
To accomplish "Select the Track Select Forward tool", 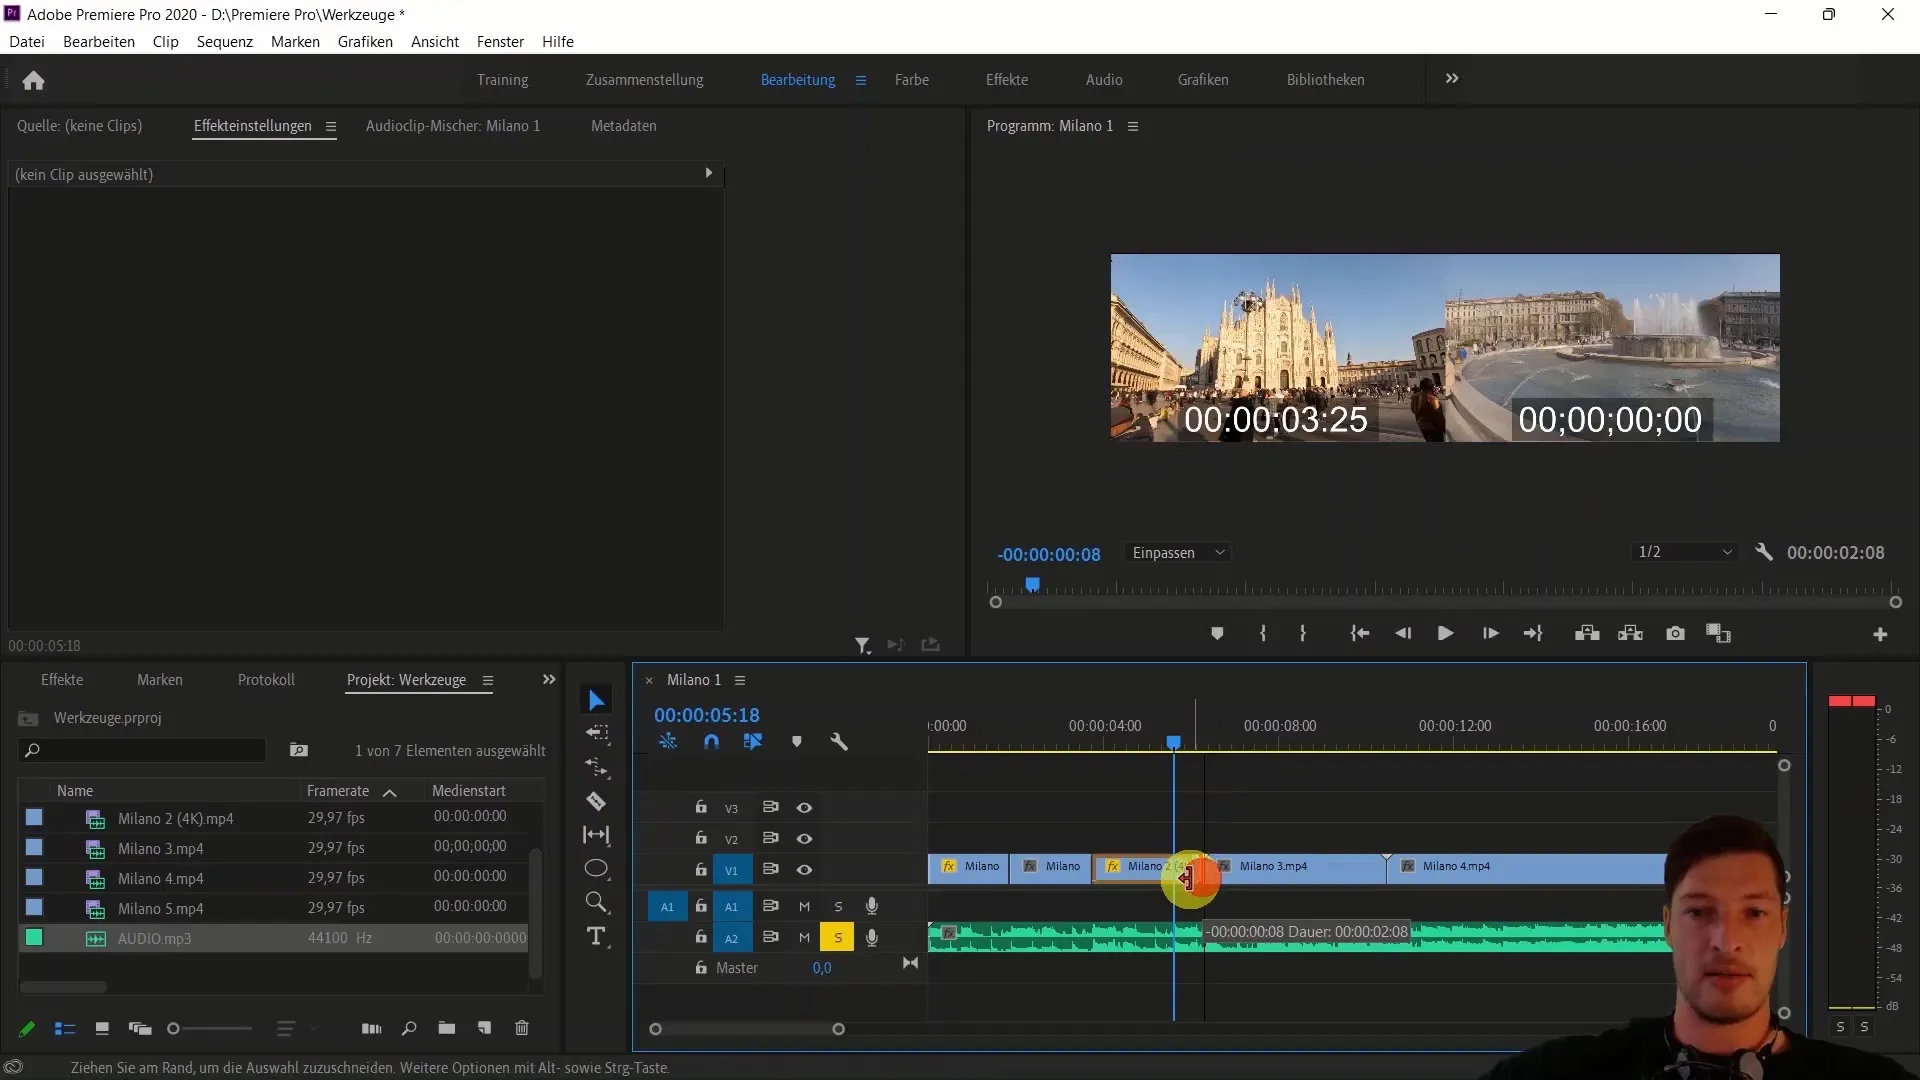I will click(x=597, y=733).
